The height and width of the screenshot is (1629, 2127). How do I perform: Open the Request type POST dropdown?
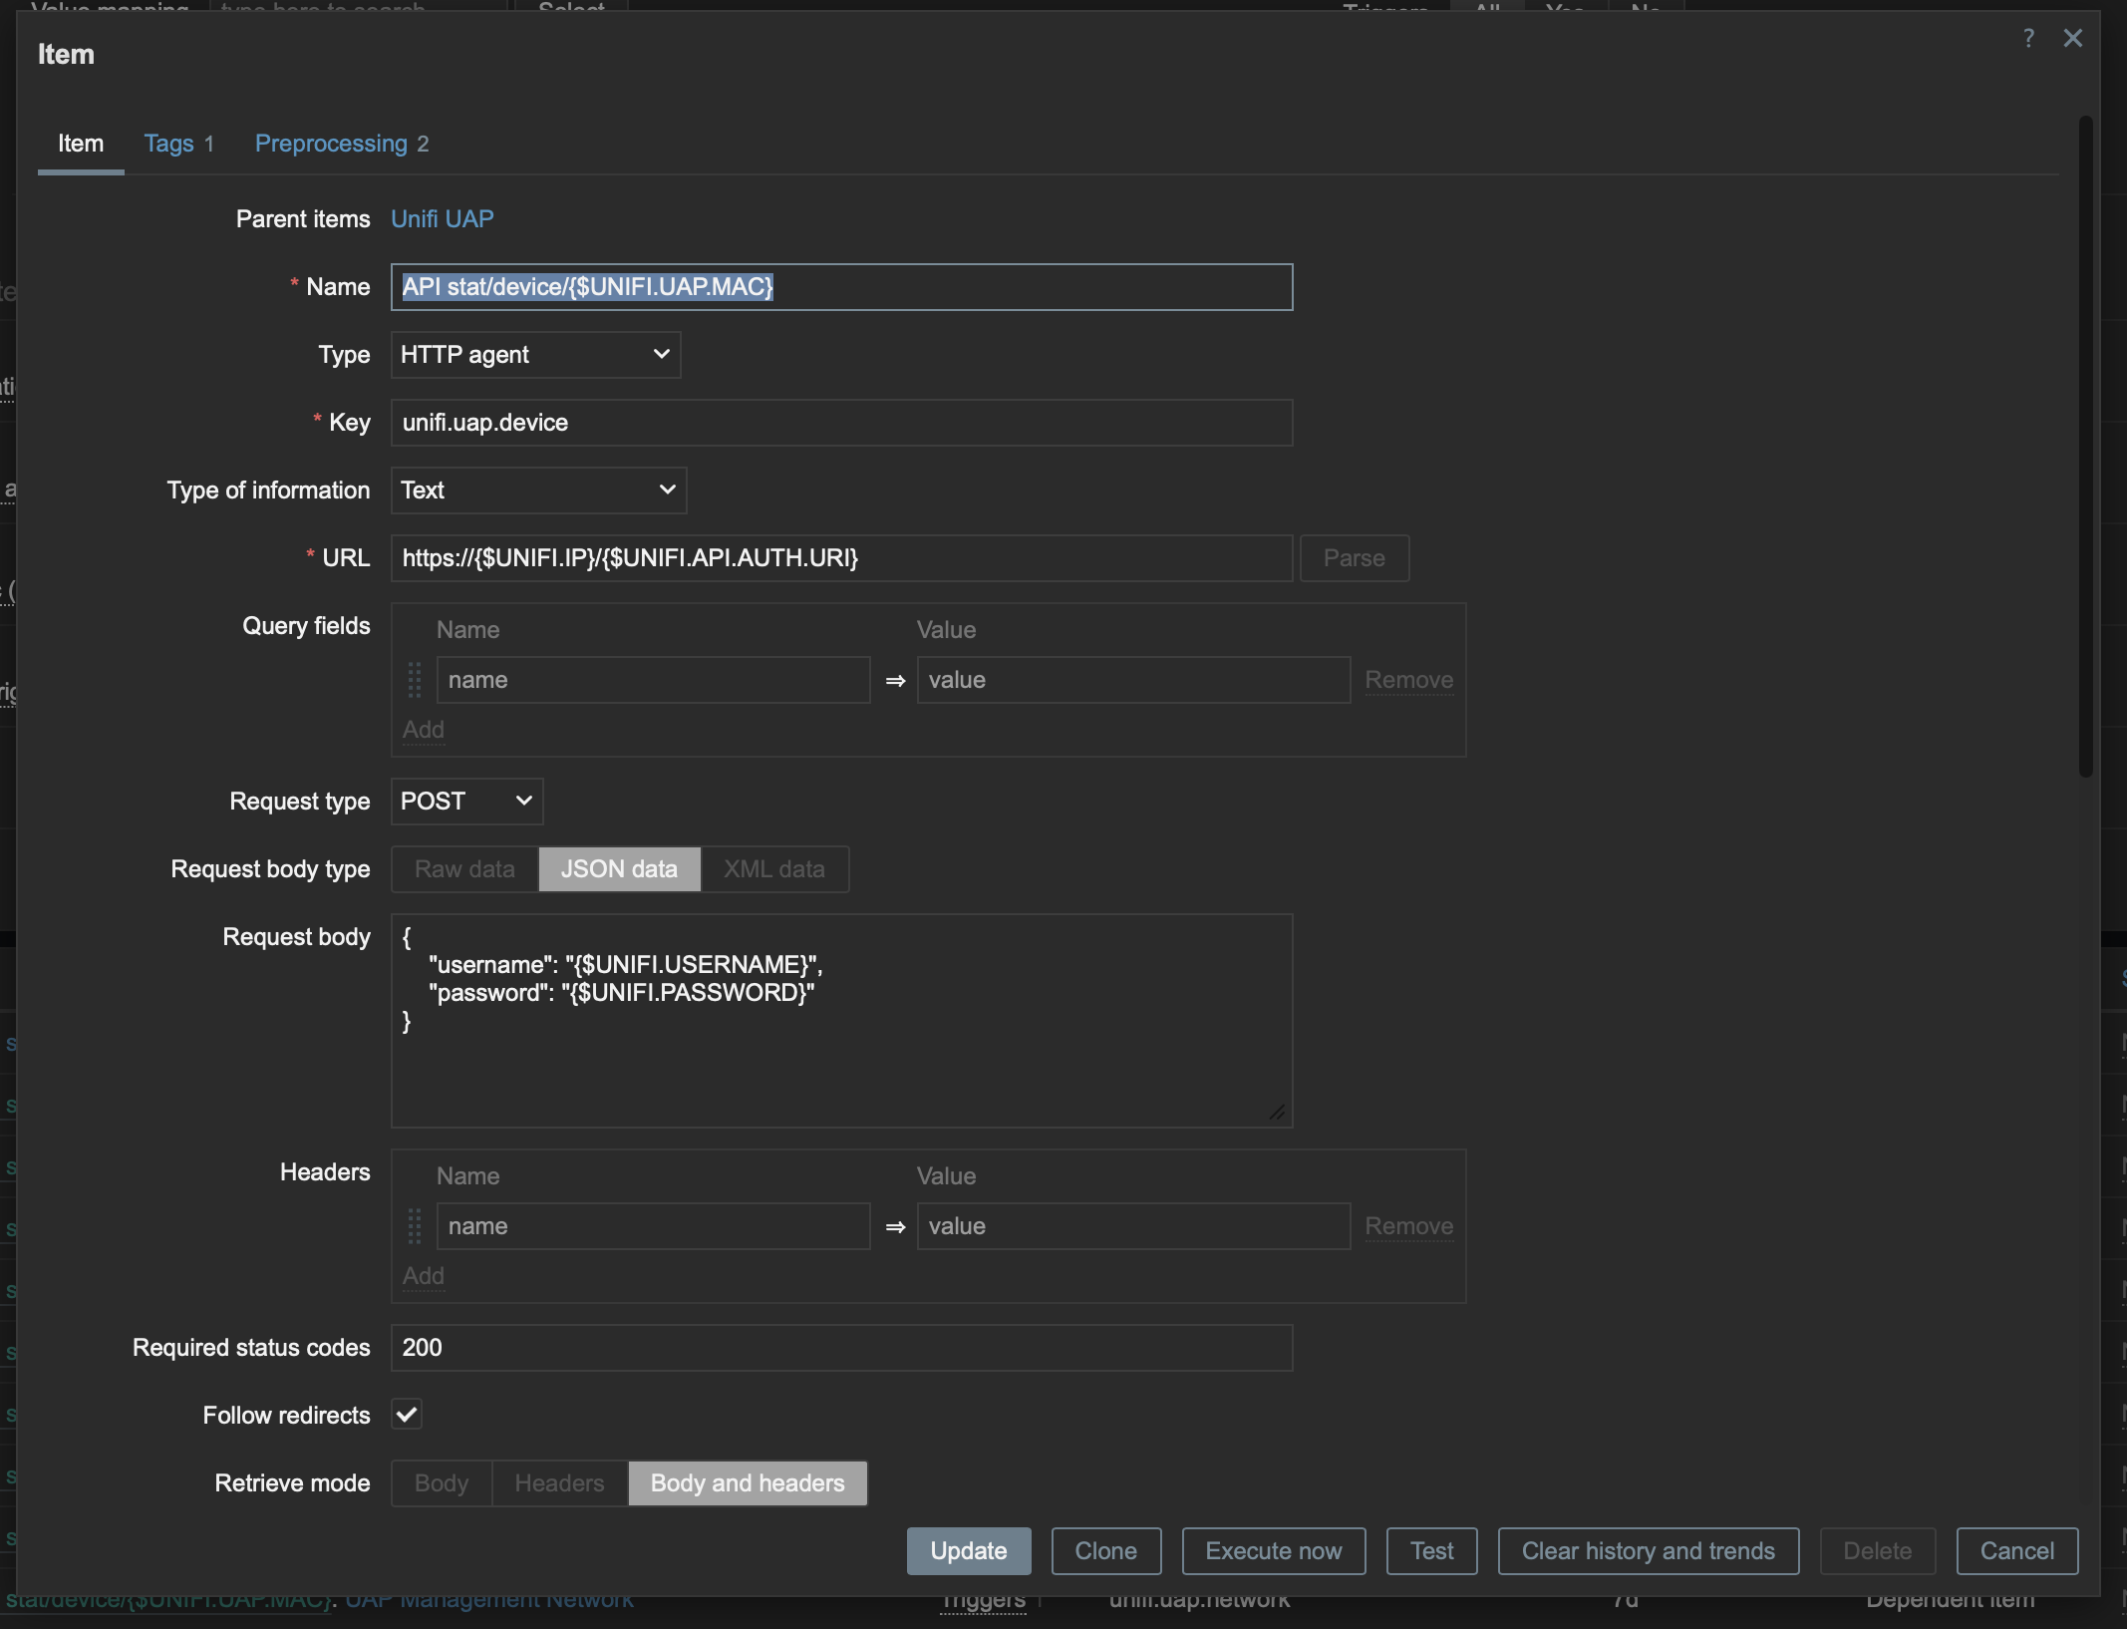pyautogui.click(x=466, y=801)
